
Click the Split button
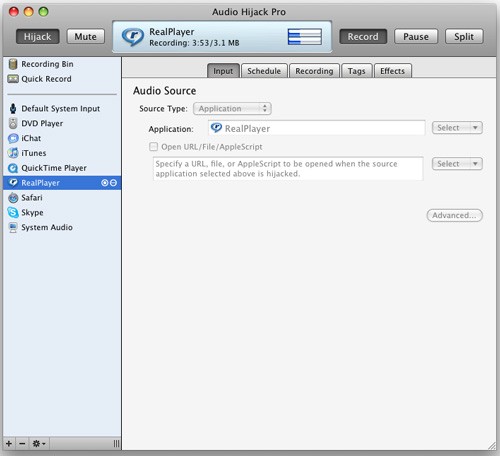[x=464, y=36]
